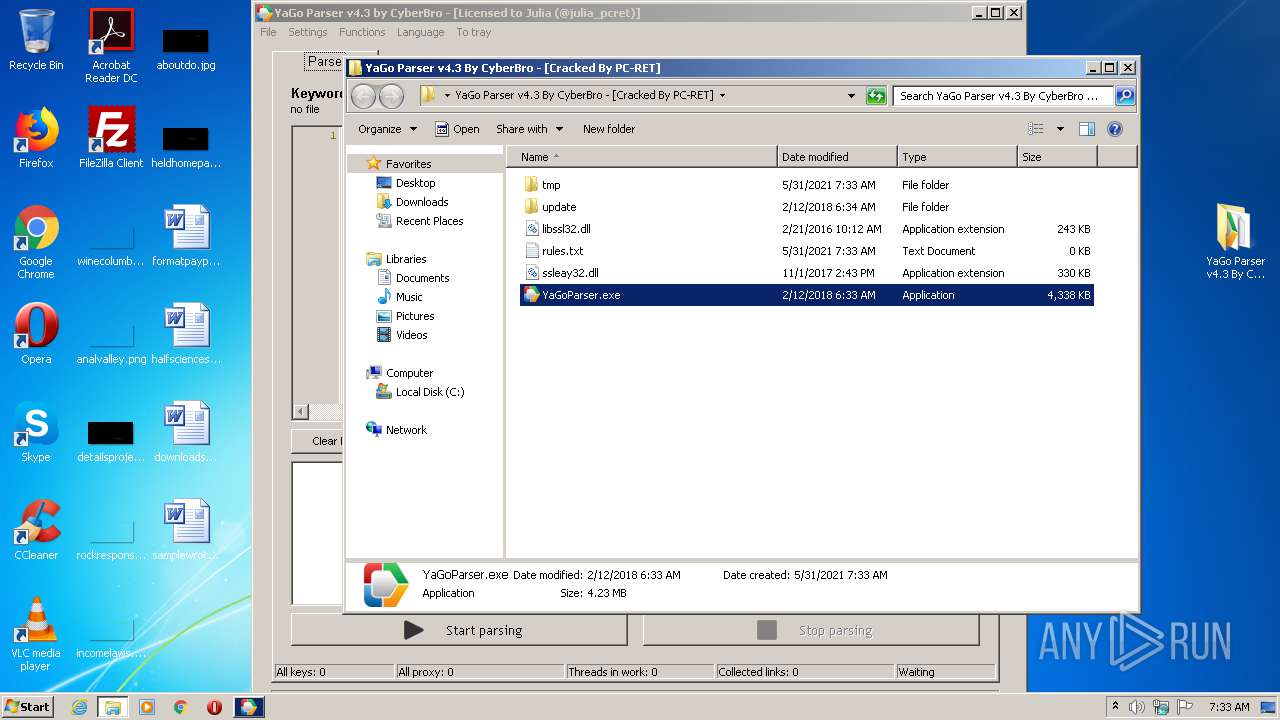Viewport: 1280px width, 720px height.
Task: Open the Share with dropdown
Action: [x=530, y=129]
